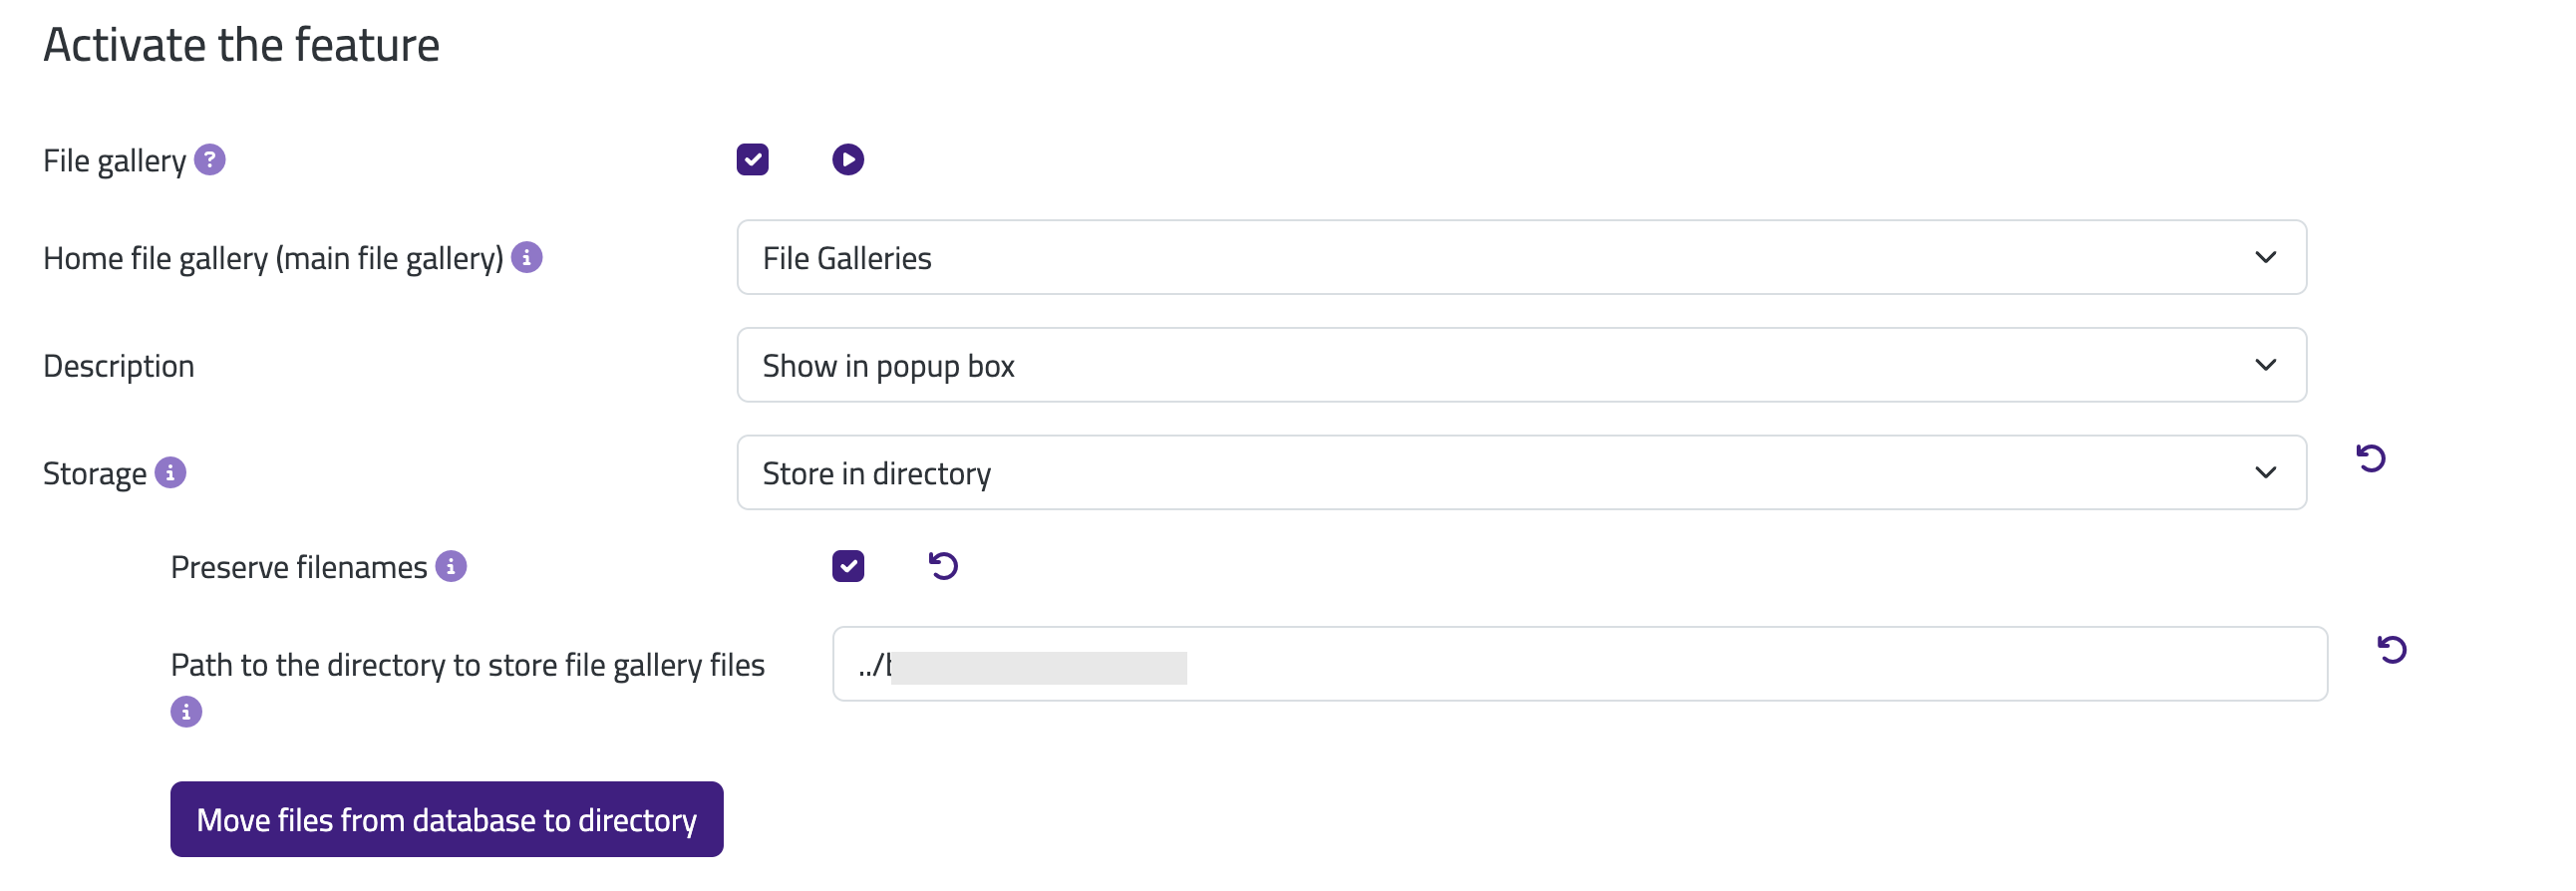Click info icon beside Home file gallery
The width and height of the screenshot is (2576, 891).
click(526, 257)
